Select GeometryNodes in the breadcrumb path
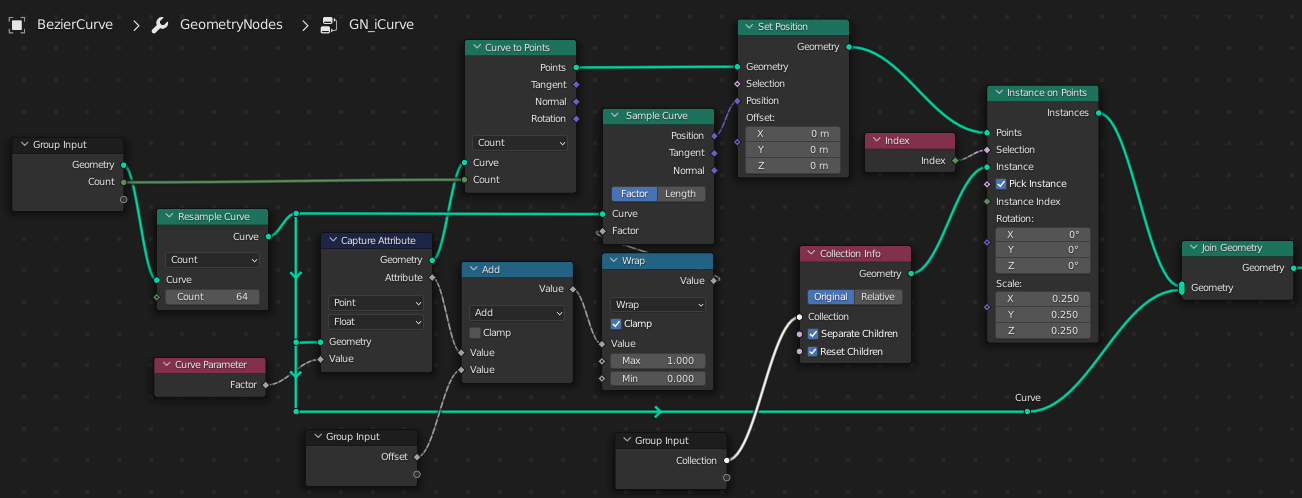This screenshot has height=498, width=1302. click(x=231, y=24)
